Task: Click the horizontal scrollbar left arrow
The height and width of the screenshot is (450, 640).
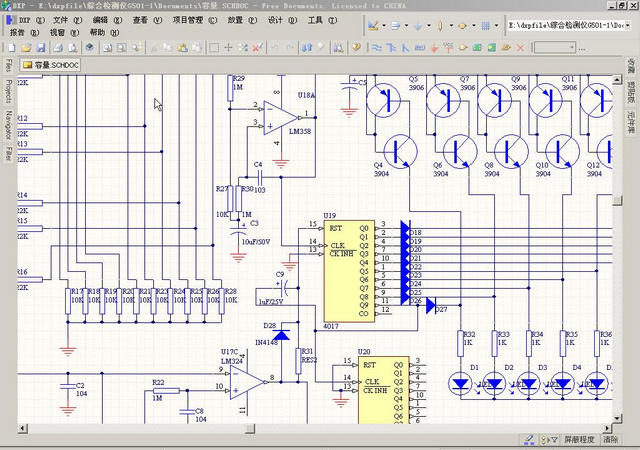Action: pyautogui.click(x=23, y=428)
